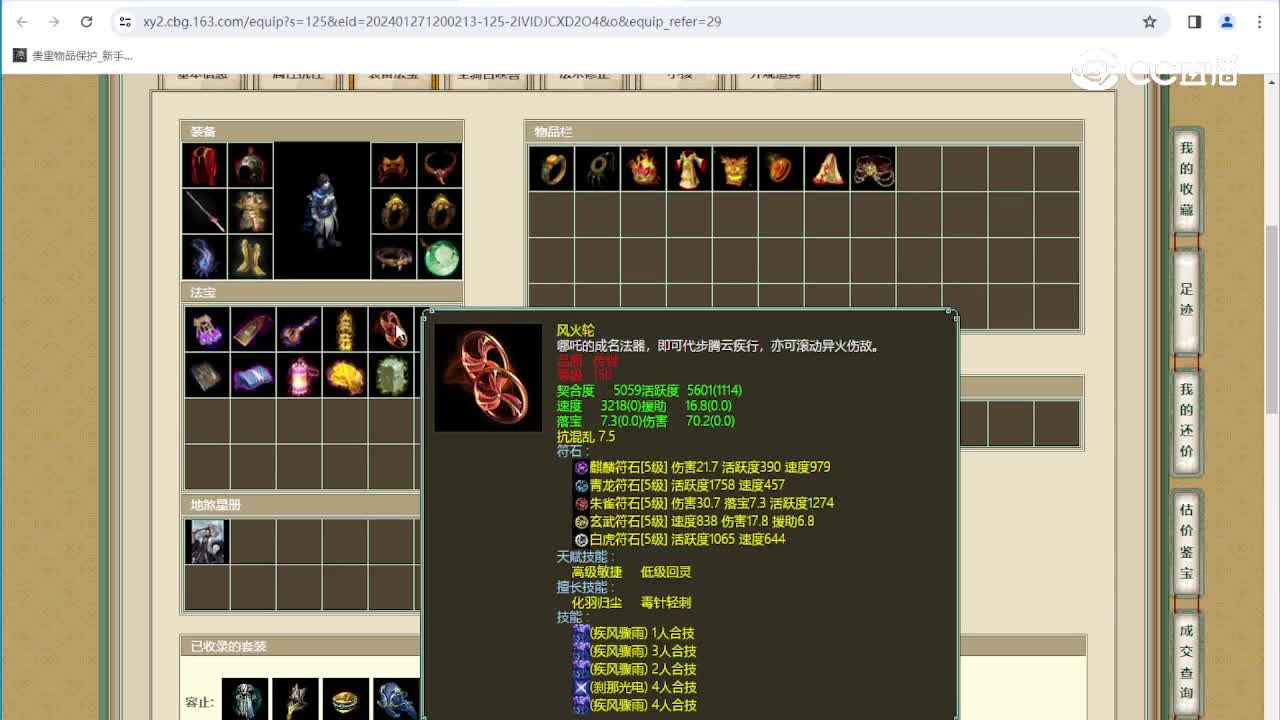Click the 风火轮 large preview image
The width and height of the screenshot is (1280, 720).
(488, 378)
